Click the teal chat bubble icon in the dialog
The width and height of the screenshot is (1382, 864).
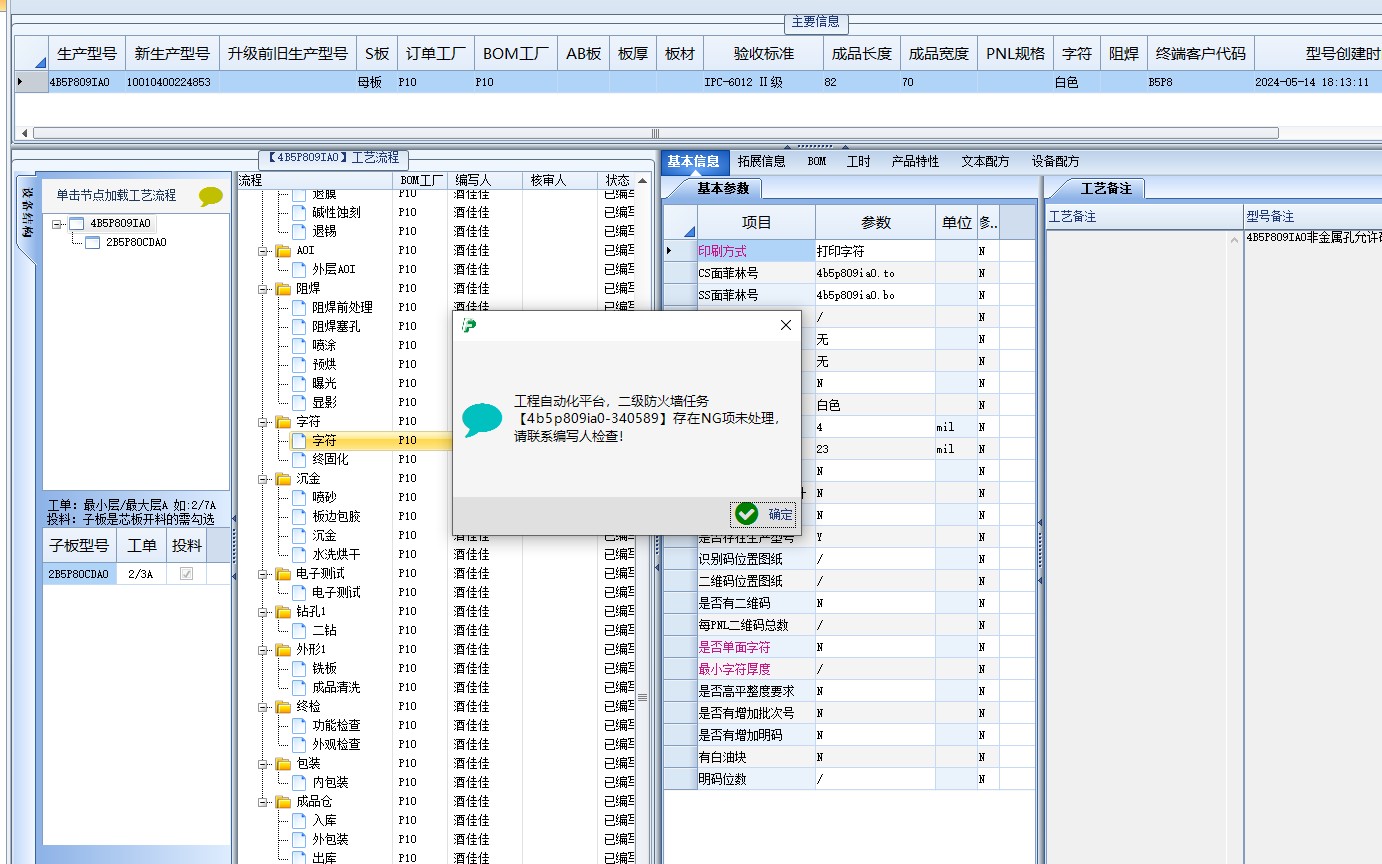pos(482,420)
